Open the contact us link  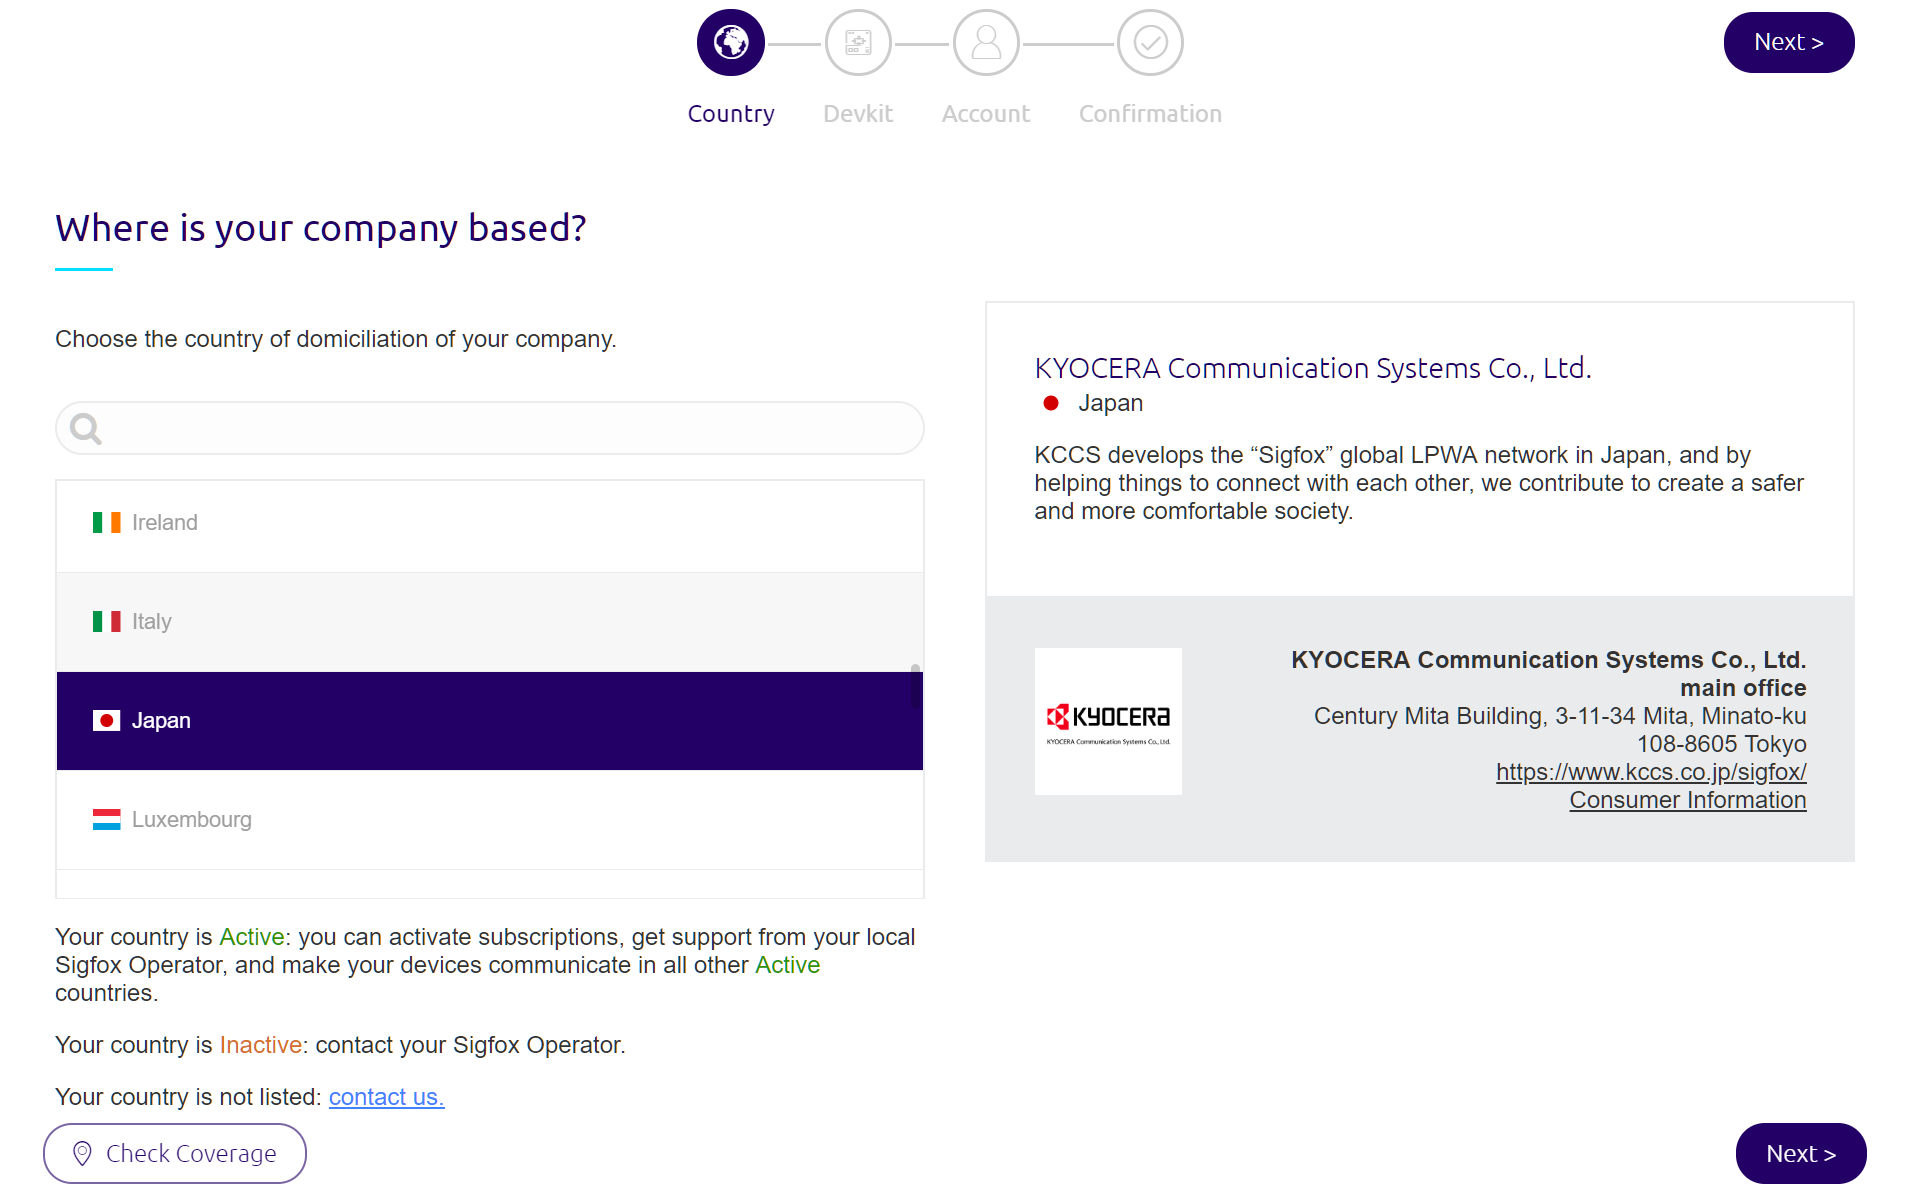point(386,1097)
